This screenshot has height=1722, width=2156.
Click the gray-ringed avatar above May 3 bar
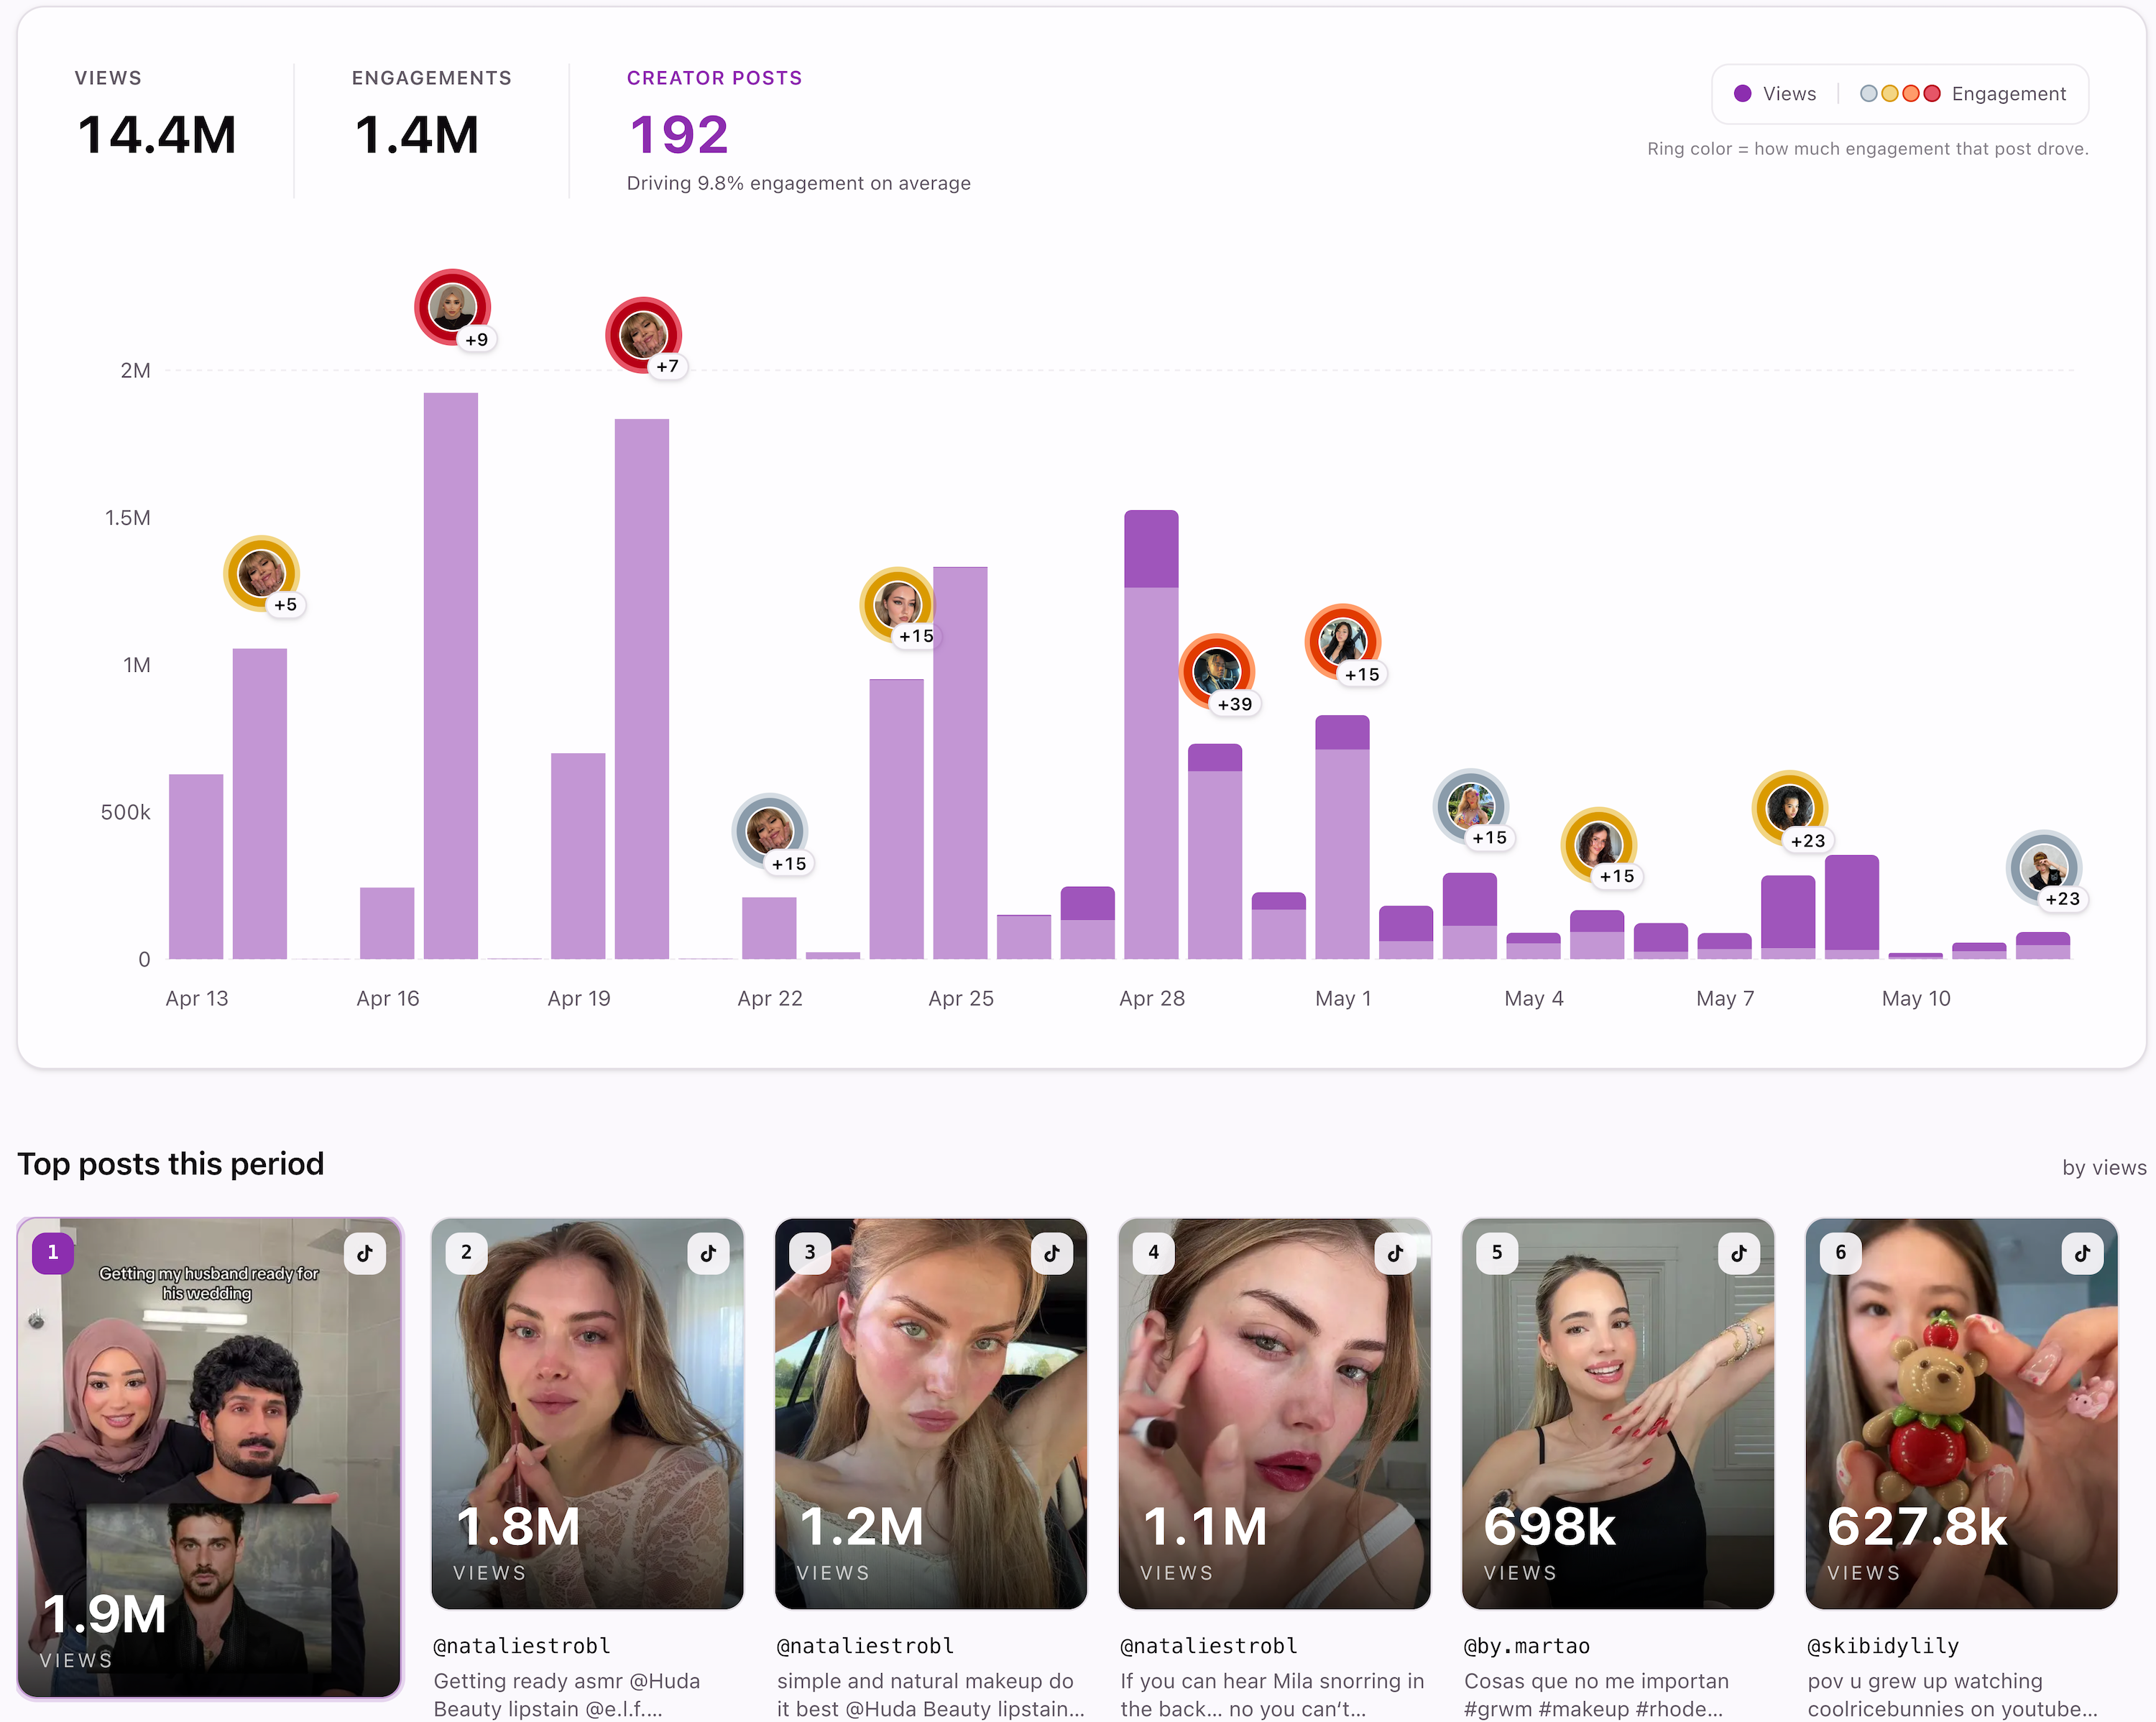coord(1471,806)
